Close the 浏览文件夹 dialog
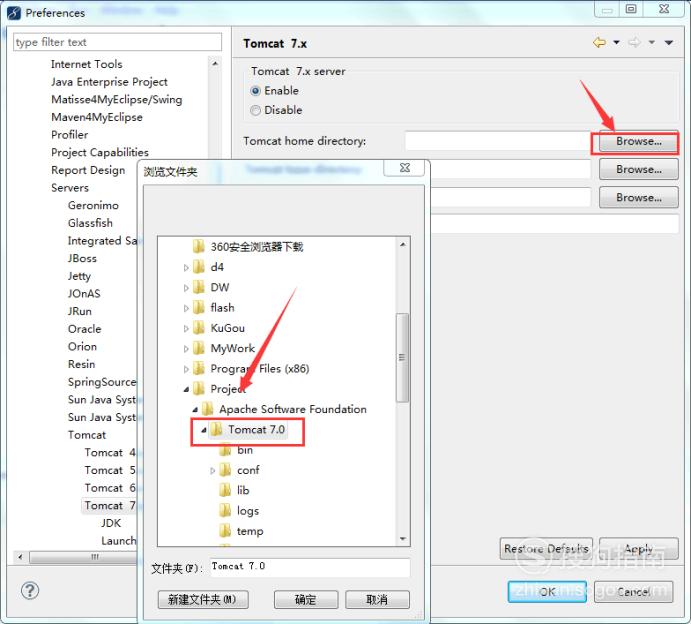 tap(405, 167)
